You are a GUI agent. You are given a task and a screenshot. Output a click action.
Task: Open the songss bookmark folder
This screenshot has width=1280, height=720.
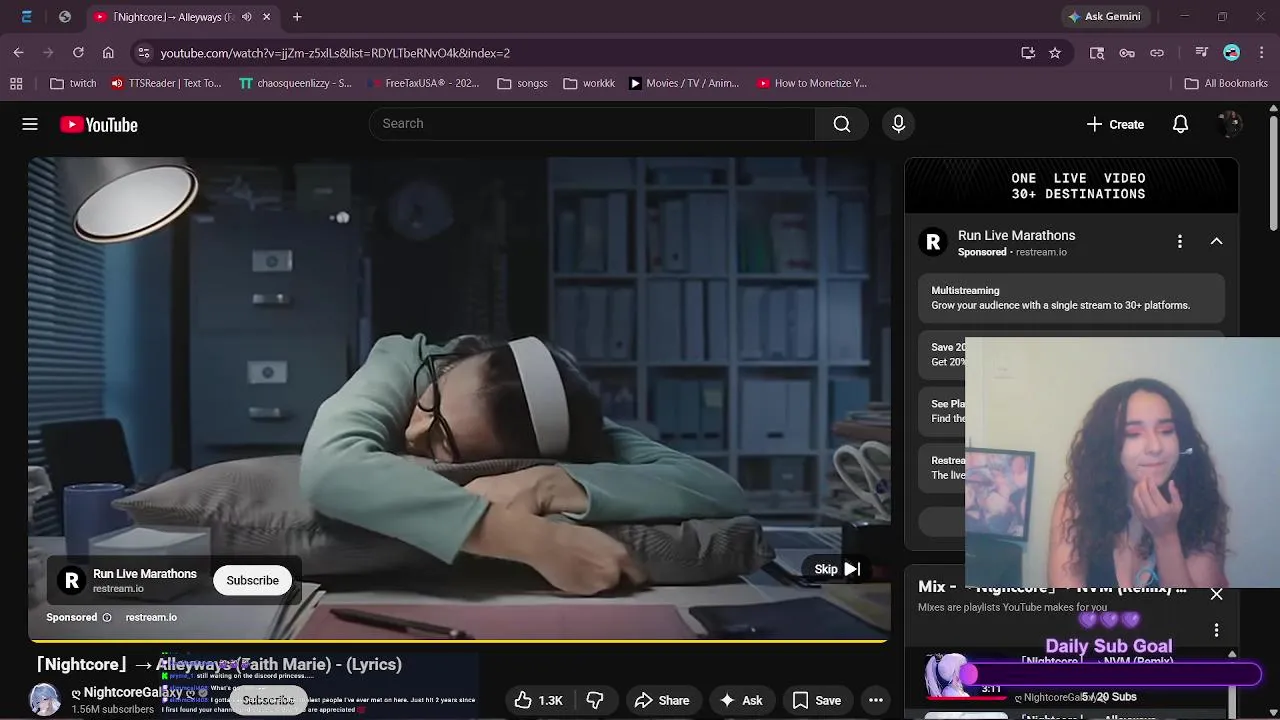click(x=522, y=83)
